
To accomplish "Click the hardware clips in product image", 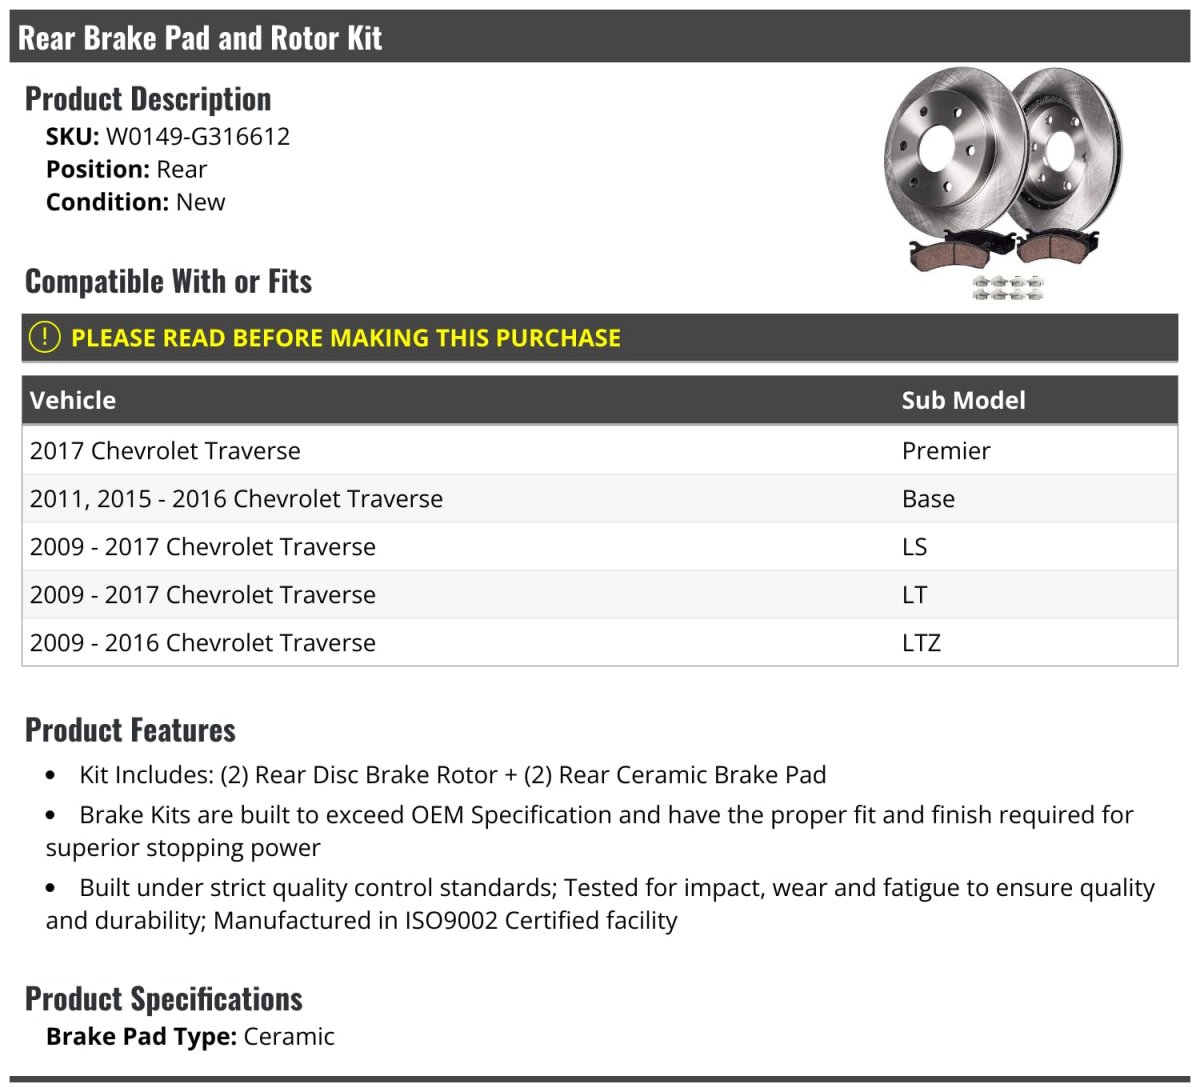I will [1008, 289].
